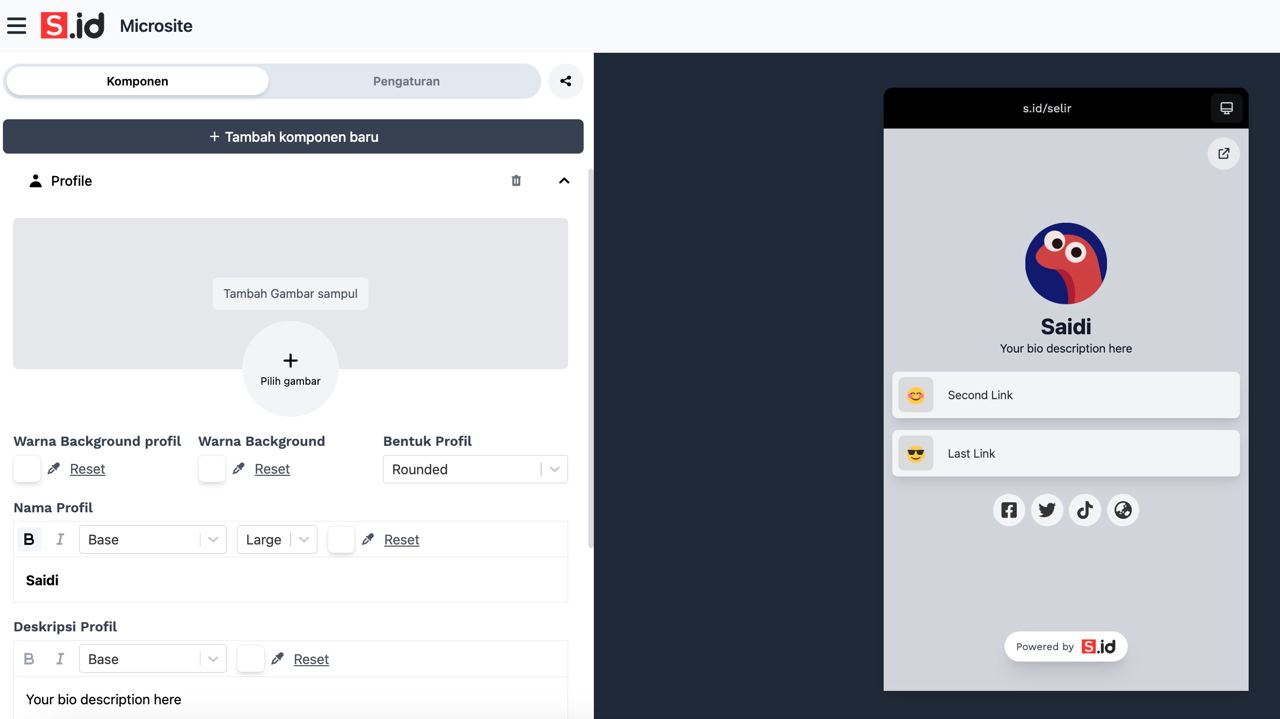Click the Twitter icon in preview
The width and height of the screenshot is (1280, 719).
tap(1047, 510)
